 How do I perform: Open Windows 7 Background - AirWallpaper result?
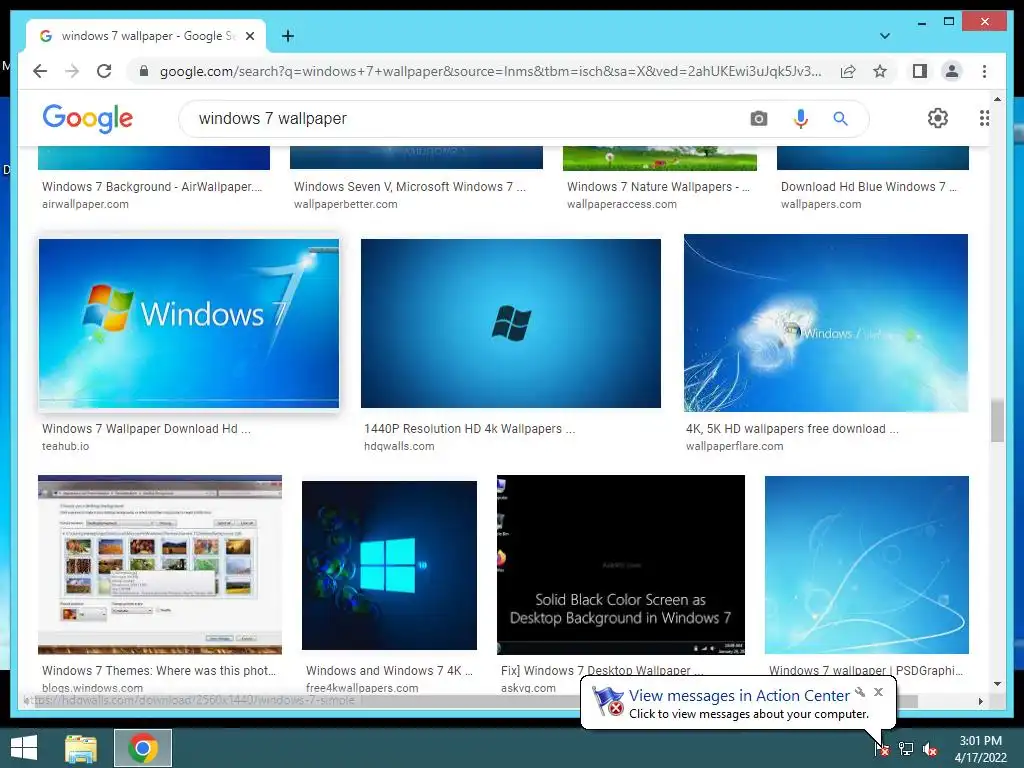152,187
